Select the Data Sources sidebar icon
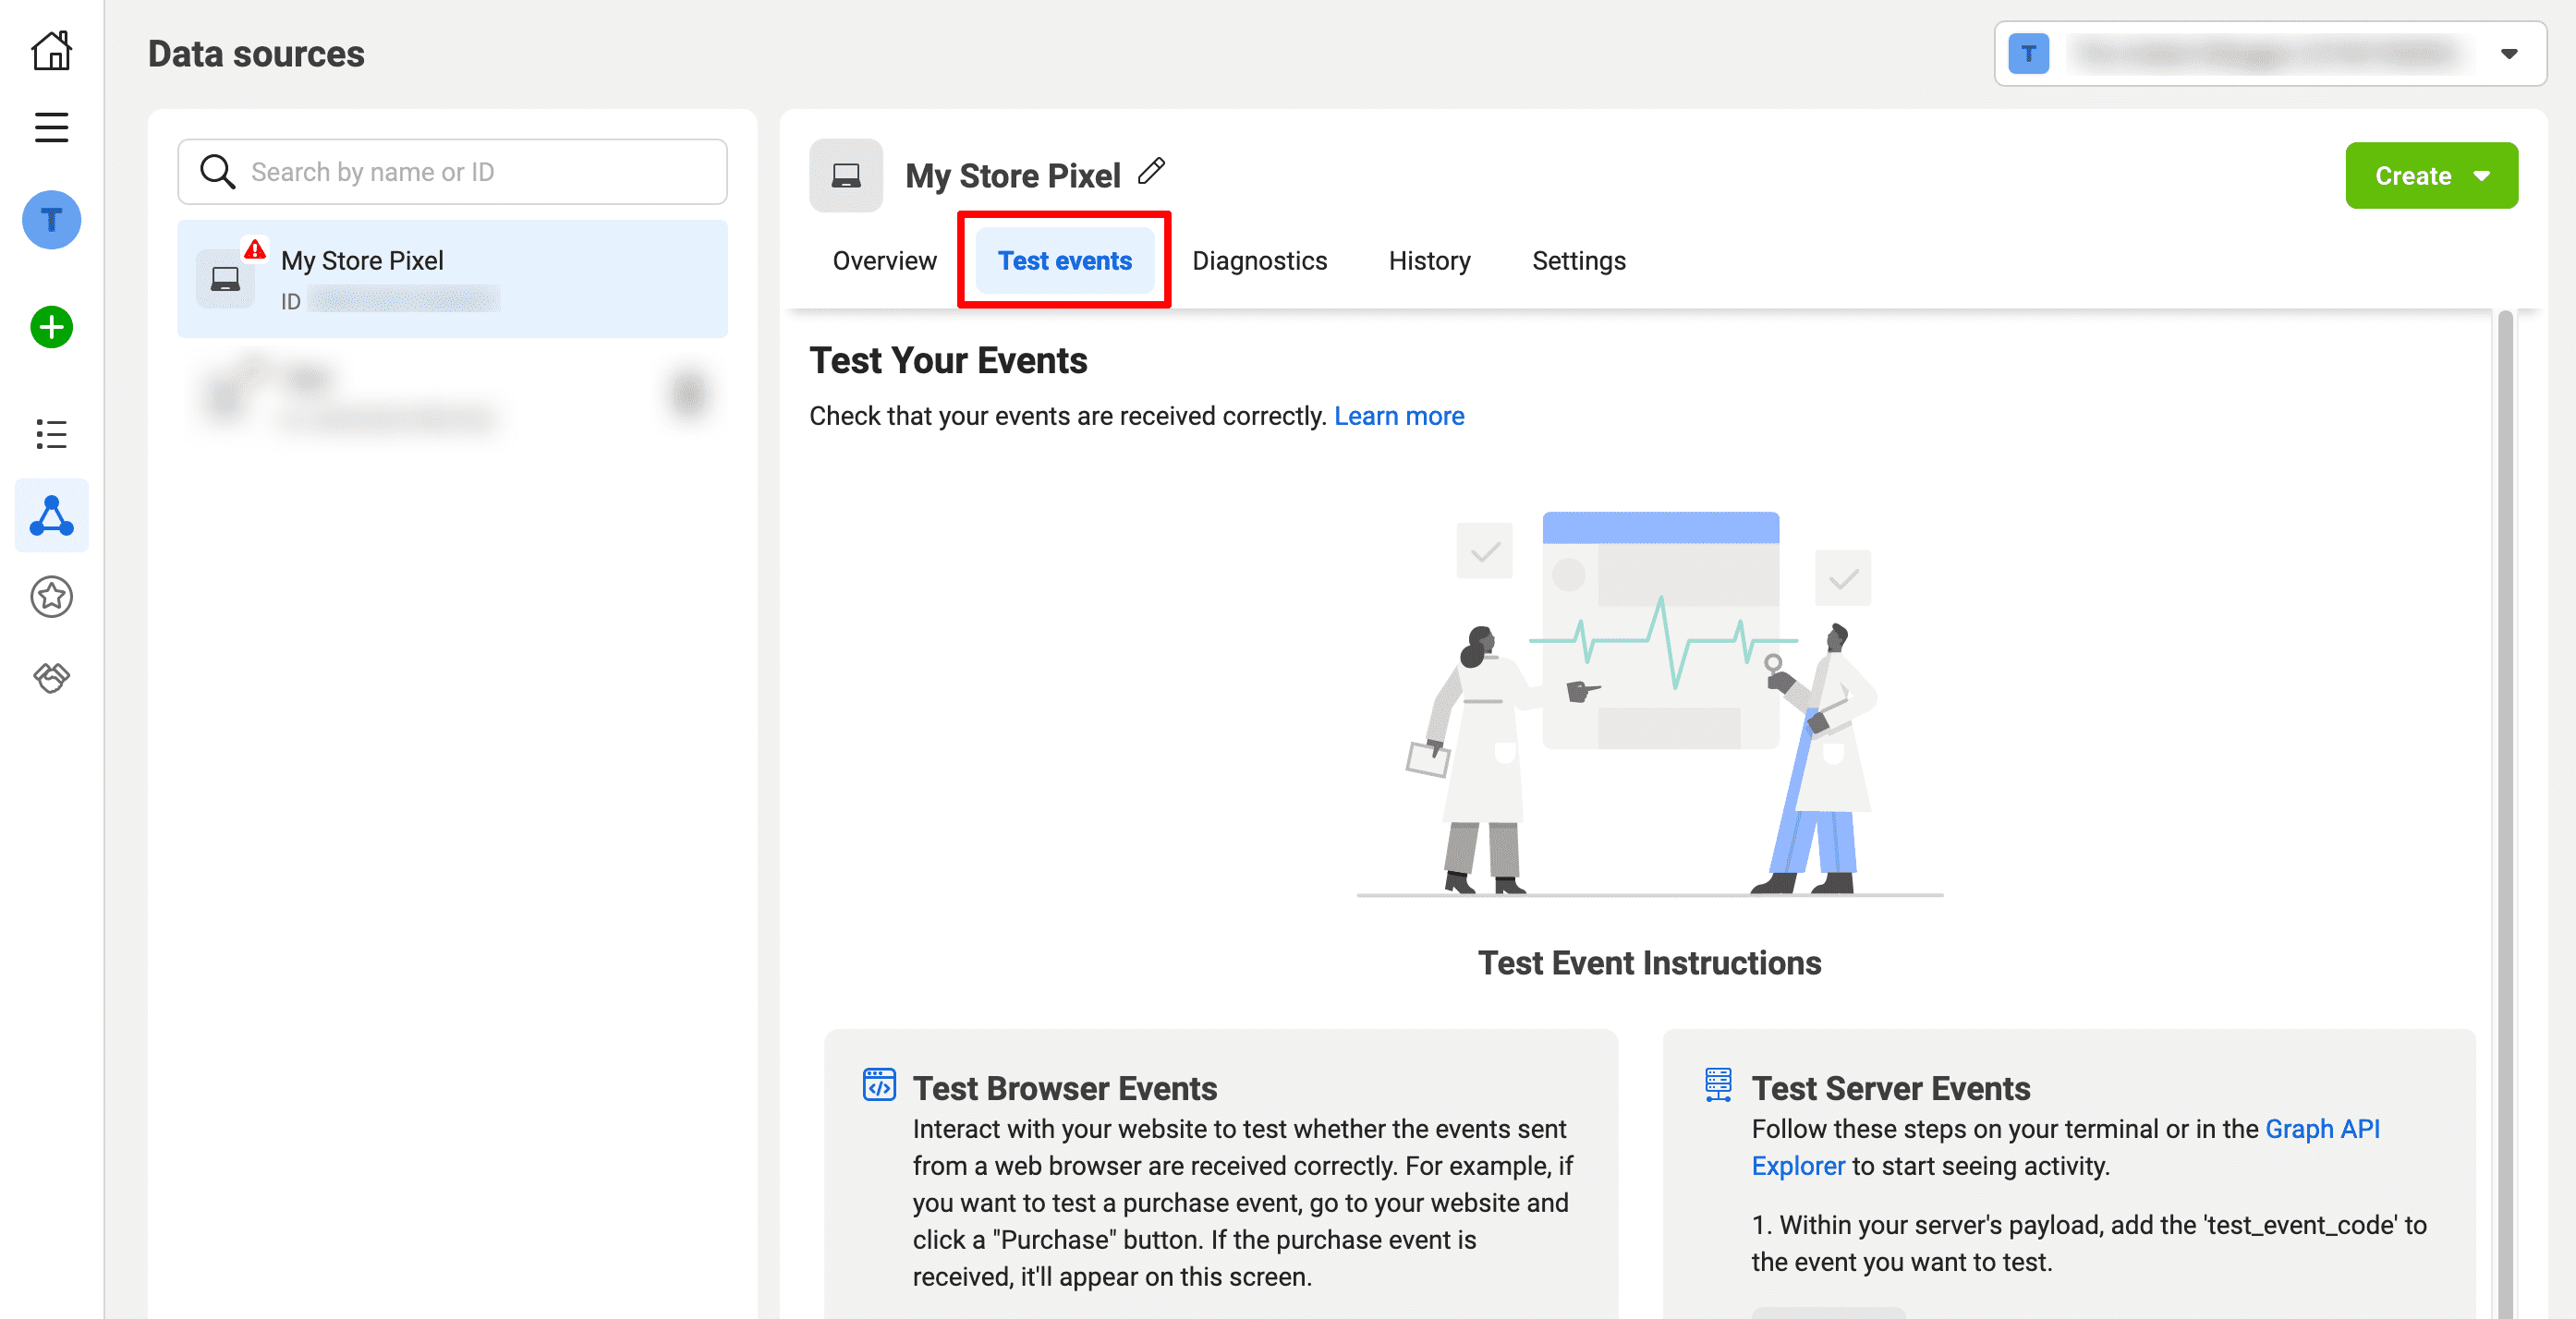Image resolution: width=2576 pixels, height=1319 pixels. pos(51,516)
